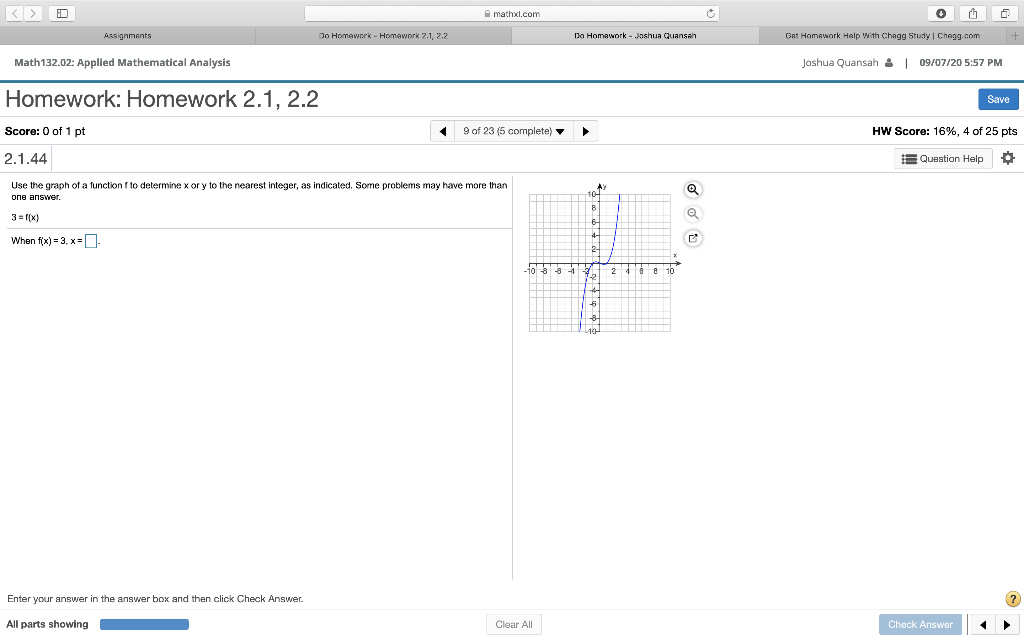Open the Question Help dropdown
This screenshot has height=640, width=1024.
tap(941, 158)
